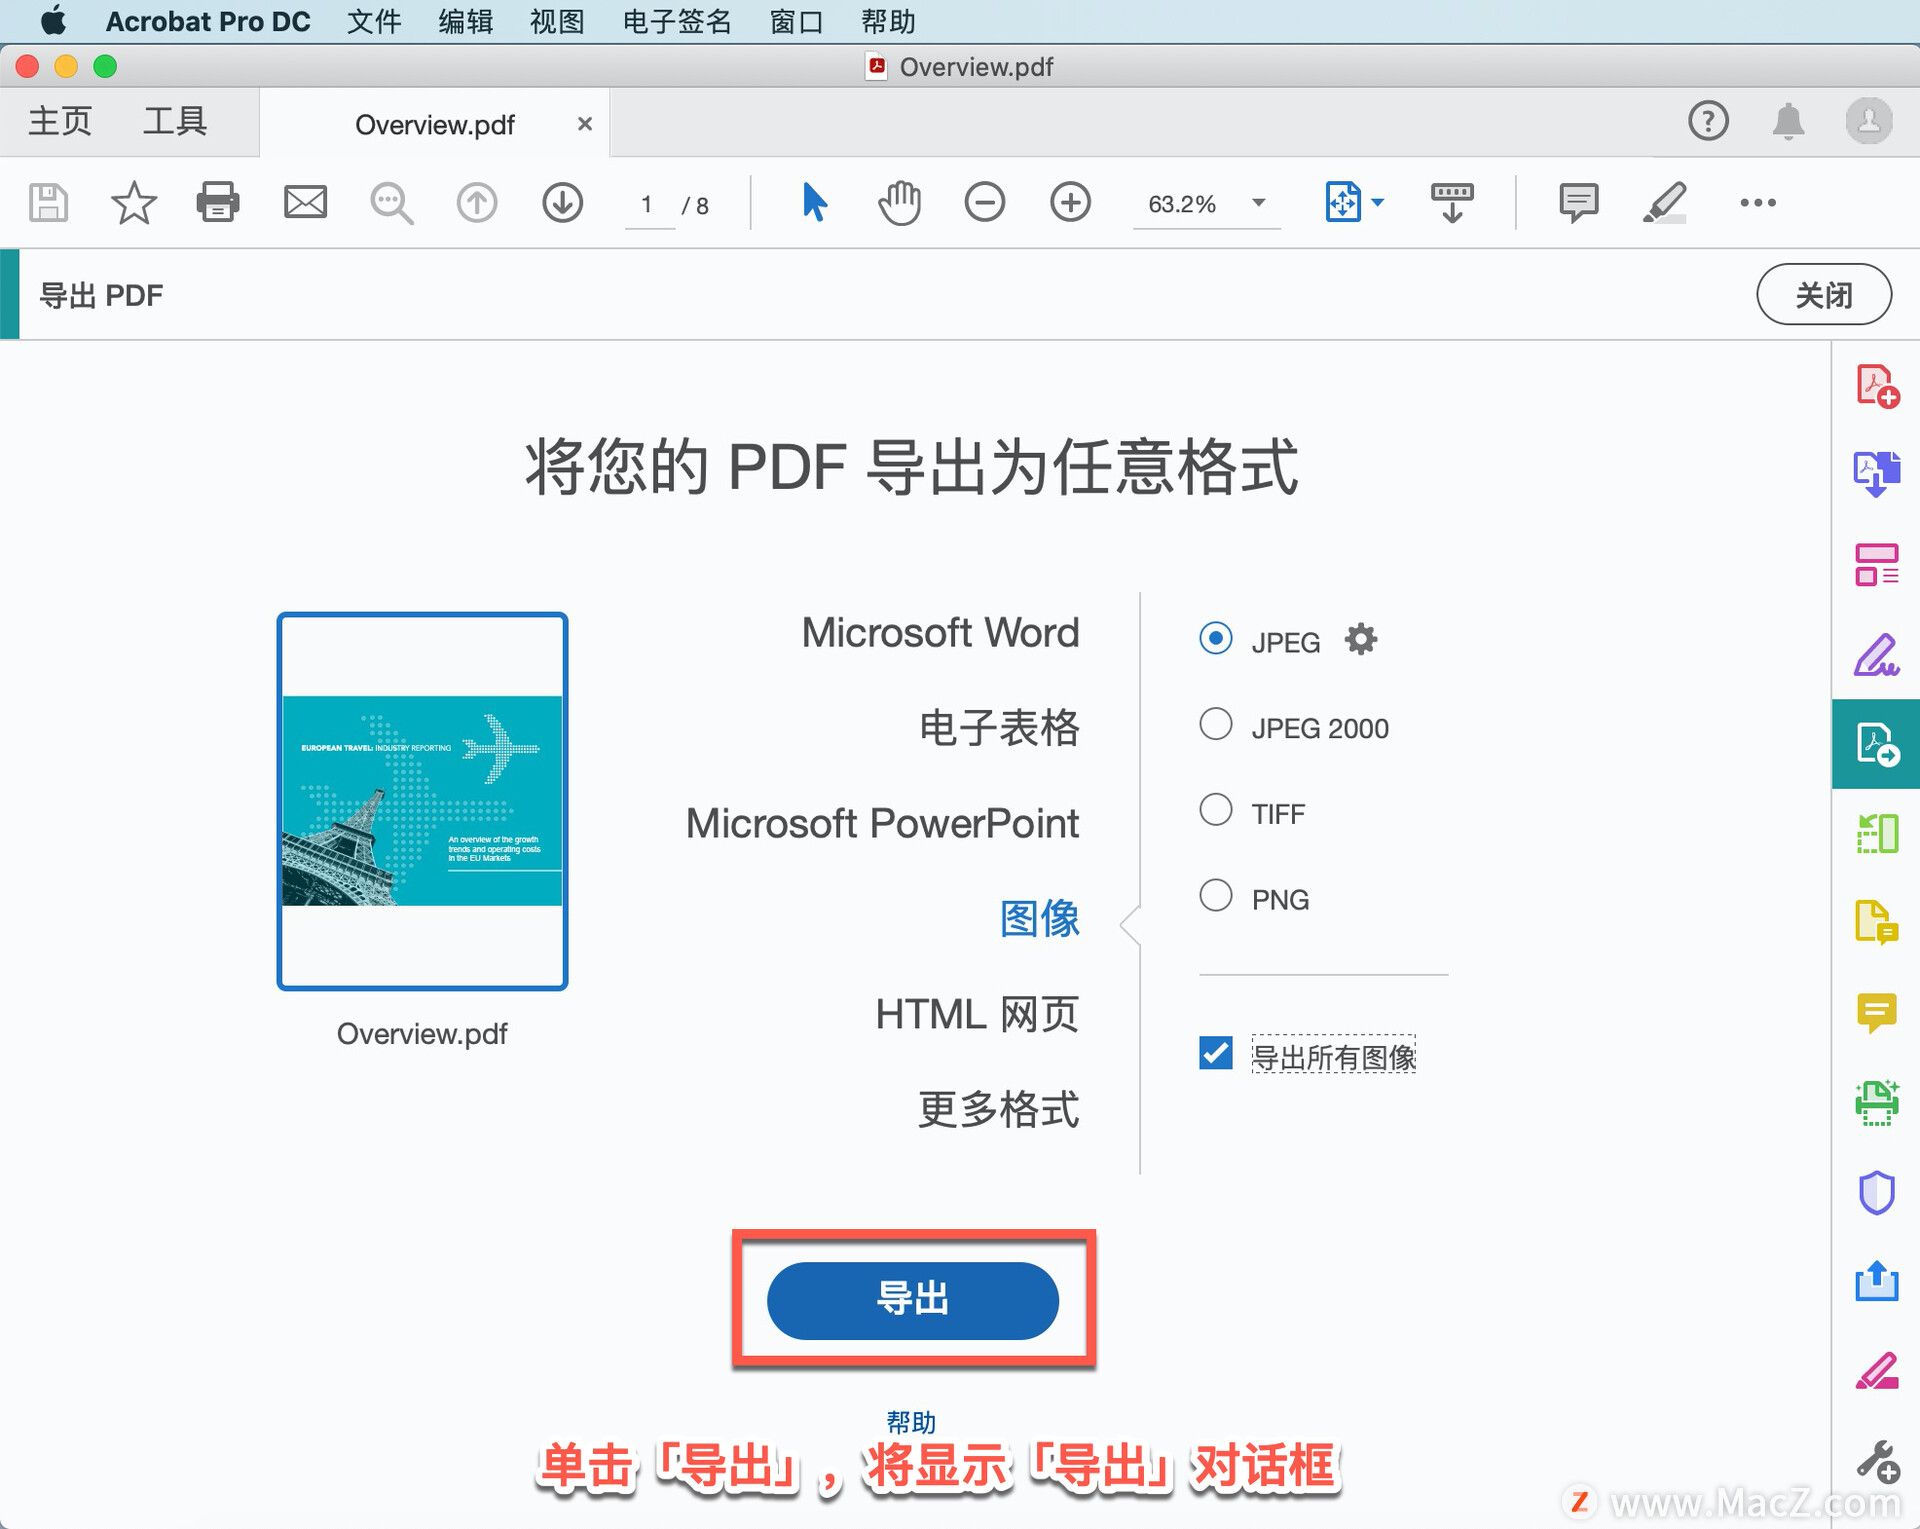Click the page number input field
The height and width of the screenshot is (1529, 1920).
click(x=648, y=205)
